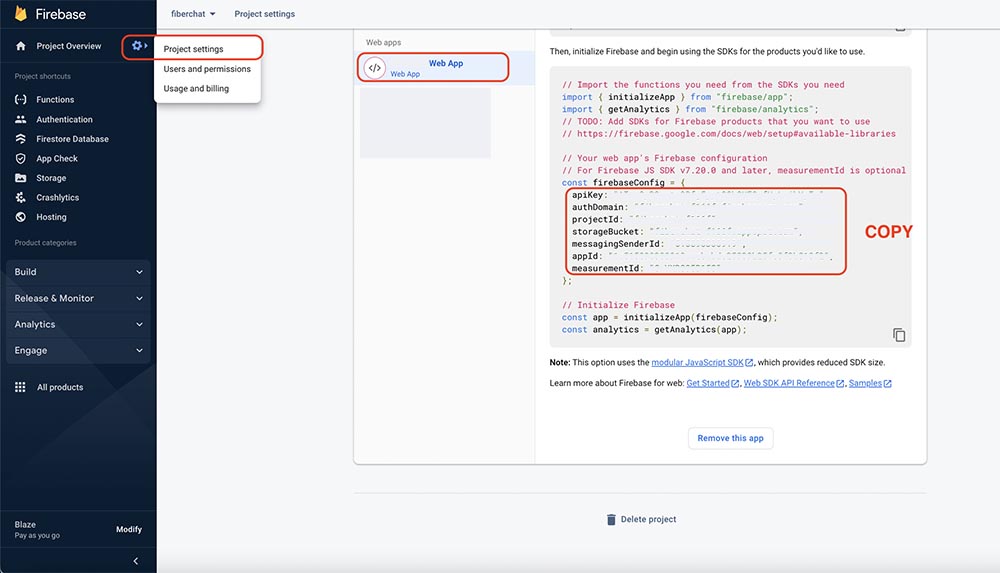The width and height of the screenshot is (1000, 573).
Task: Click the Firestore Database icon
Action: pos(20,138)
